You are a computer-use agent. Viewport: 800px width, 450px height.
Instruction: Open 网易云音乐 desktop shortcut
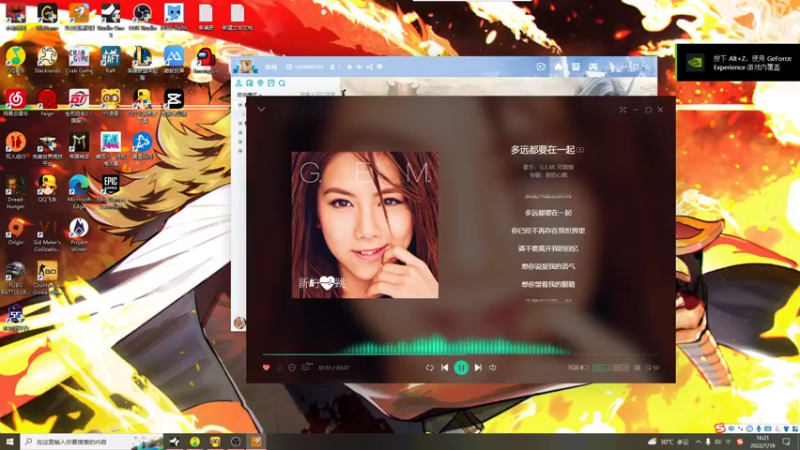pos(15,103)
